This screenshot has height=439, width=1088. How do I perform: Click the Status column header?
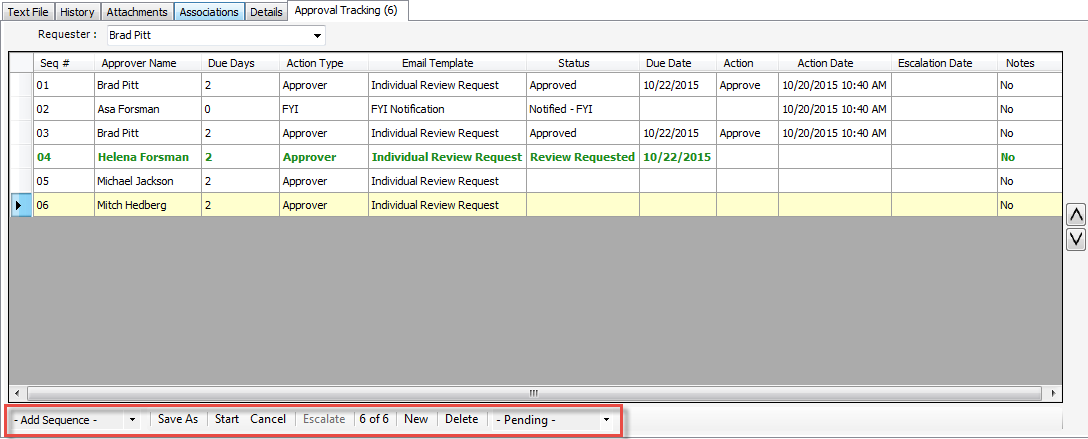click(x=583, y=63)
